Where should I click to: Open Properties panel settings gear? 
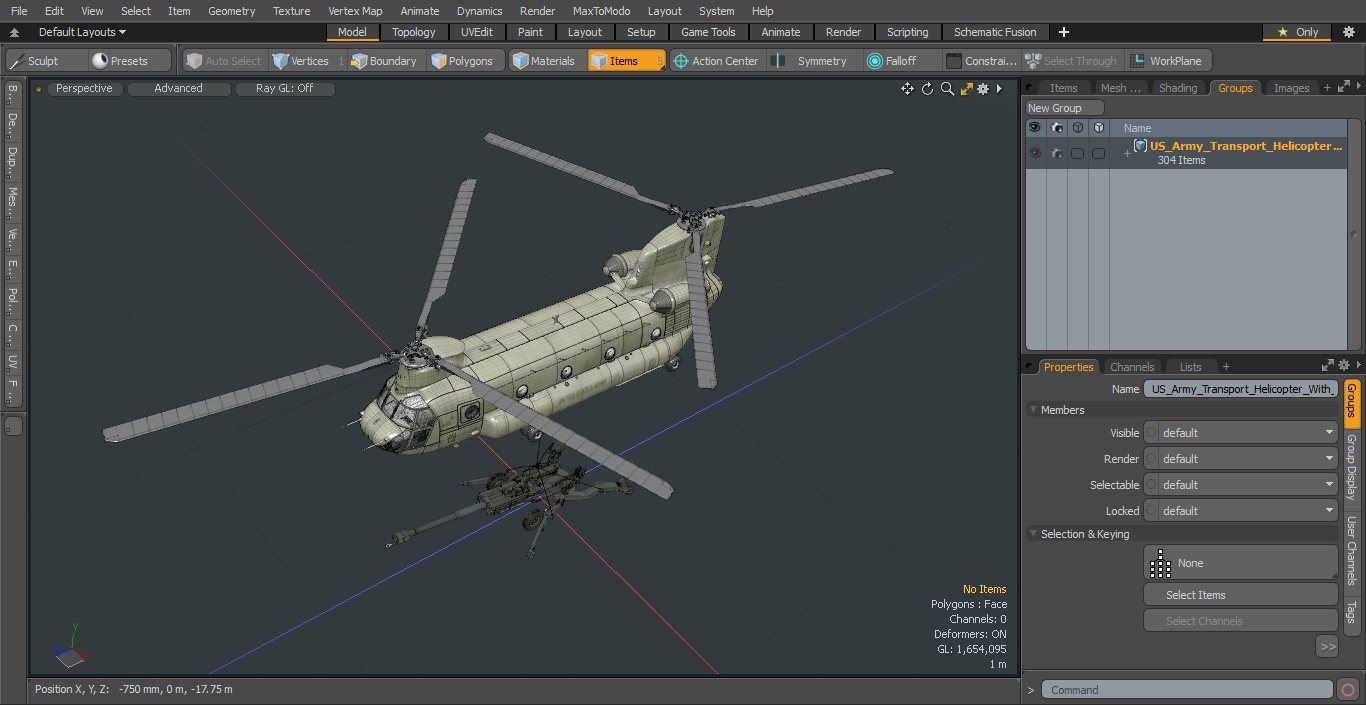1344,366
